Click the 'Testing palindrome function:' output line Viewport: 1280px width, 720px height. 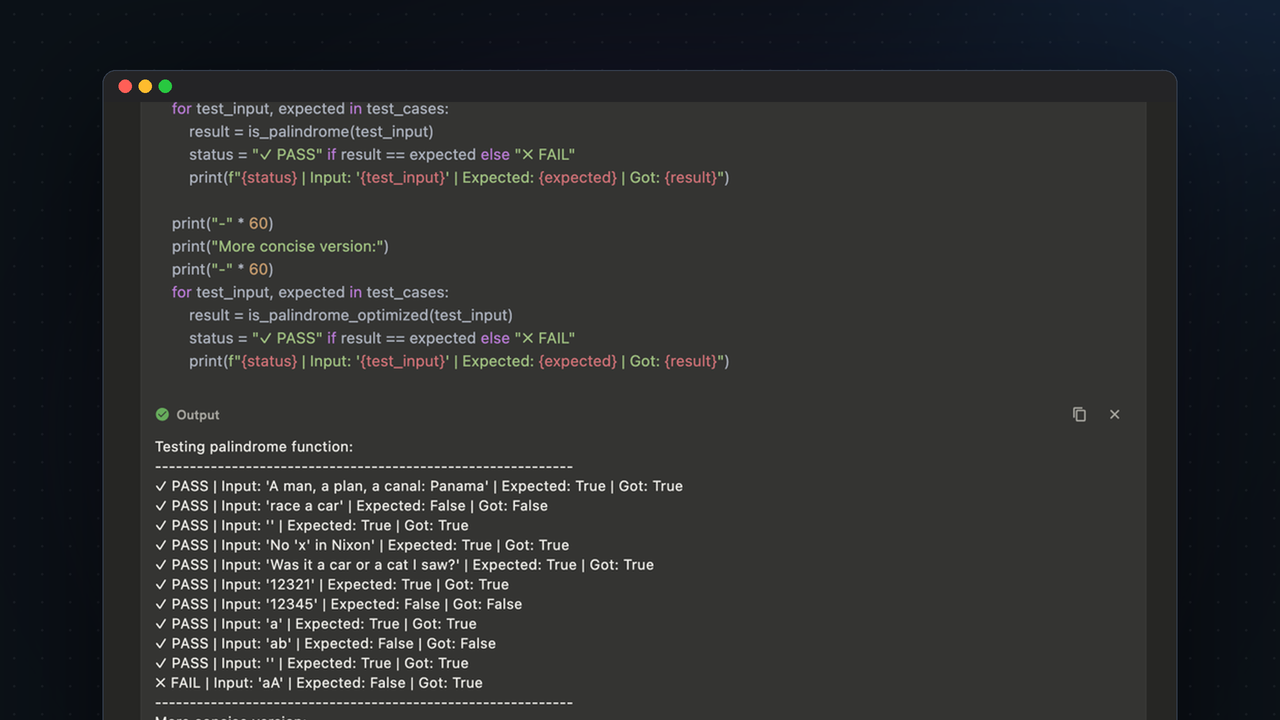tap(254, 447)
